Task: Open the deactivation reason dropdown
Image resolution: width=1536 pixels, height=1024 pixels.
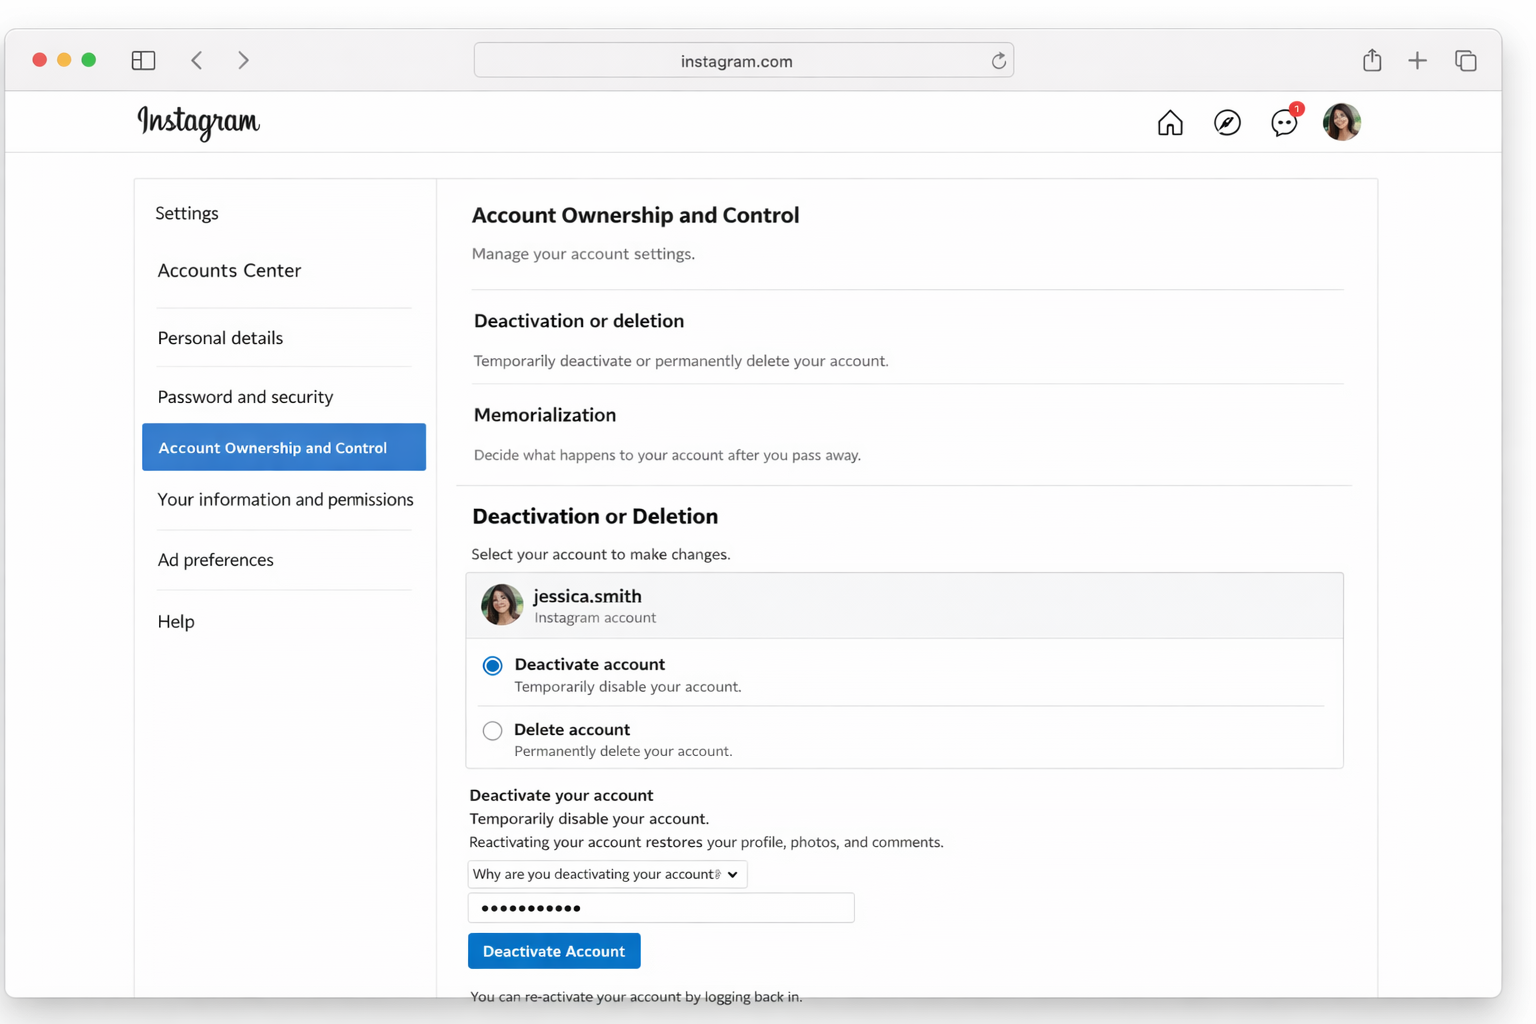Action: point(607,874)
